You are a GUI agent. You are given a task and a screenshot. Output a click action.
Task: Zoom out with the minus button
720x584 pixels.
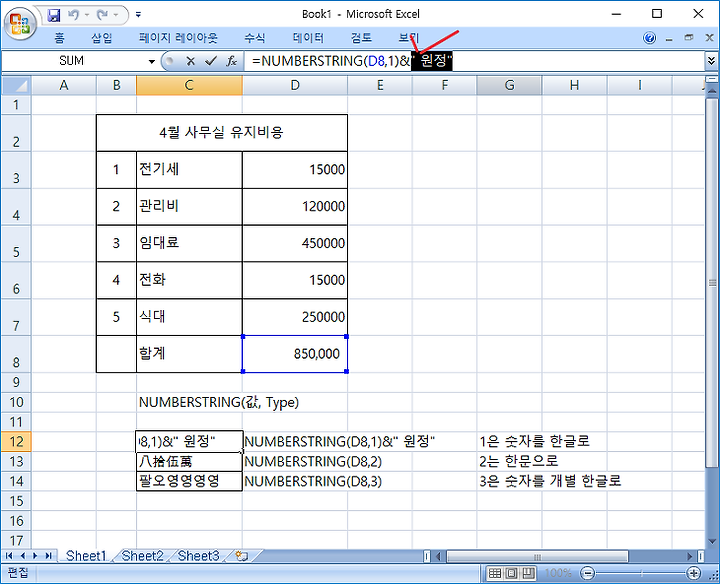[587, 573]
